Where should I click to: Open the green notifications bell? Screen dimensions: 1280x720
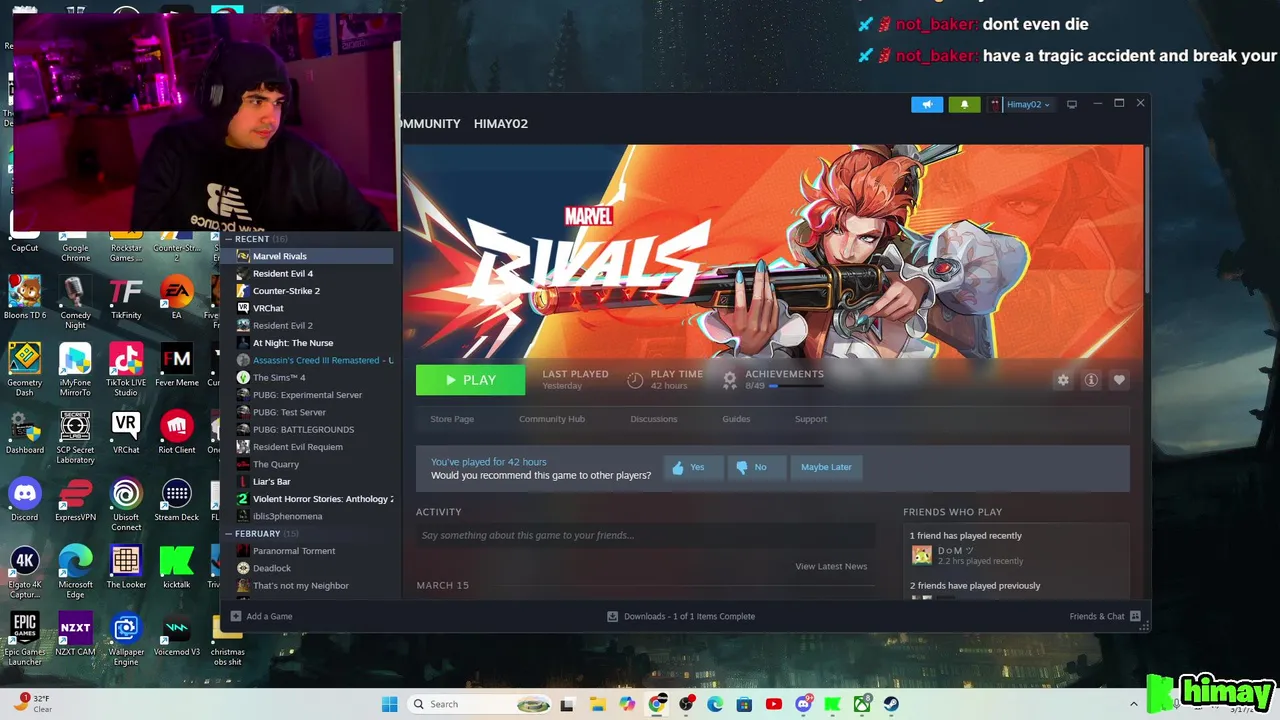click(x=964, y=104)
